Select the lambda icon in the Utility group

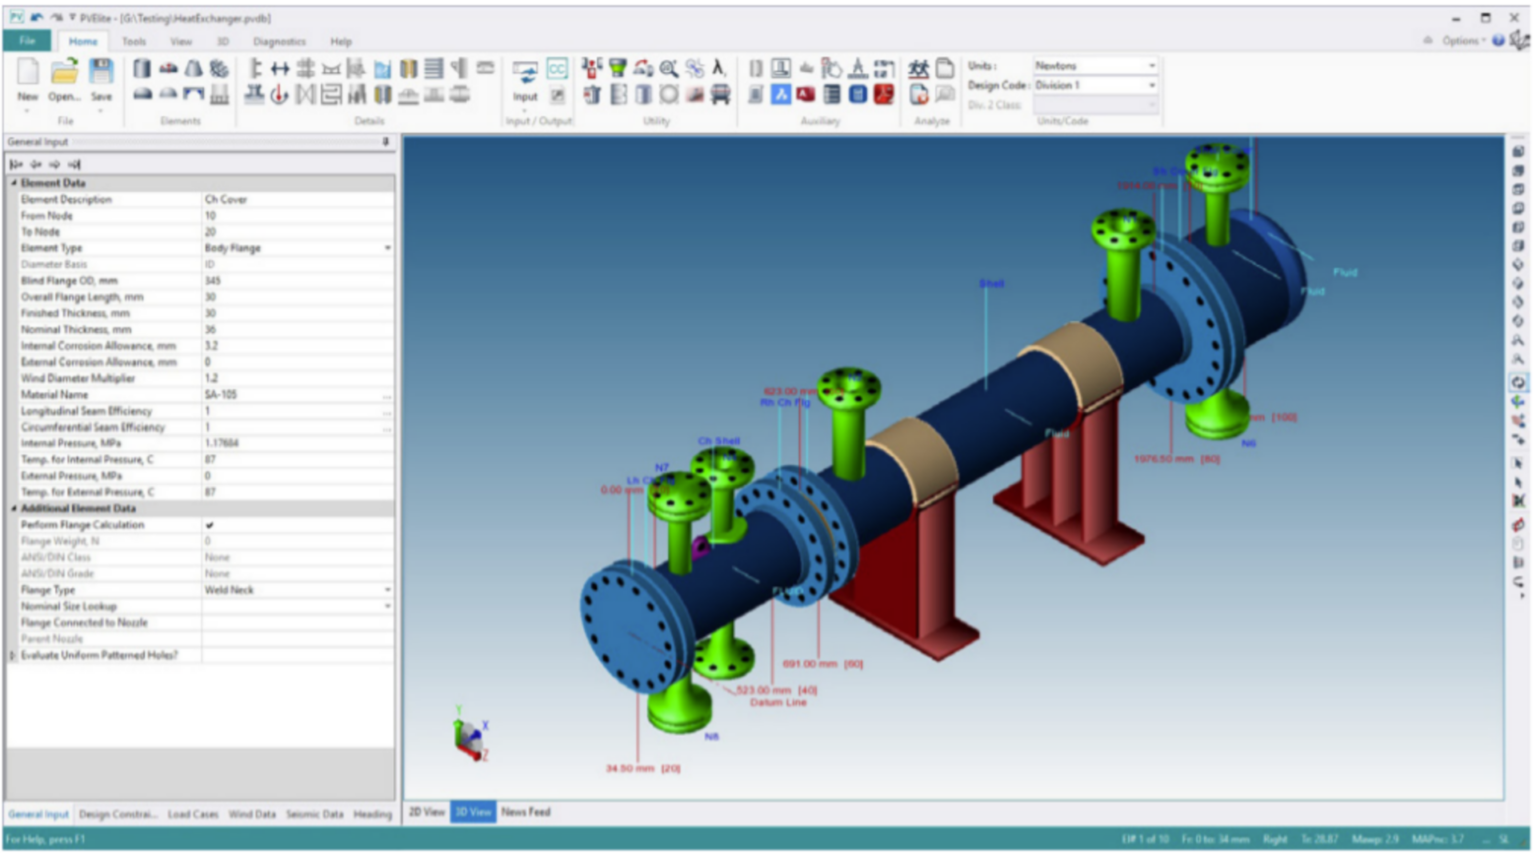[716, 68]
